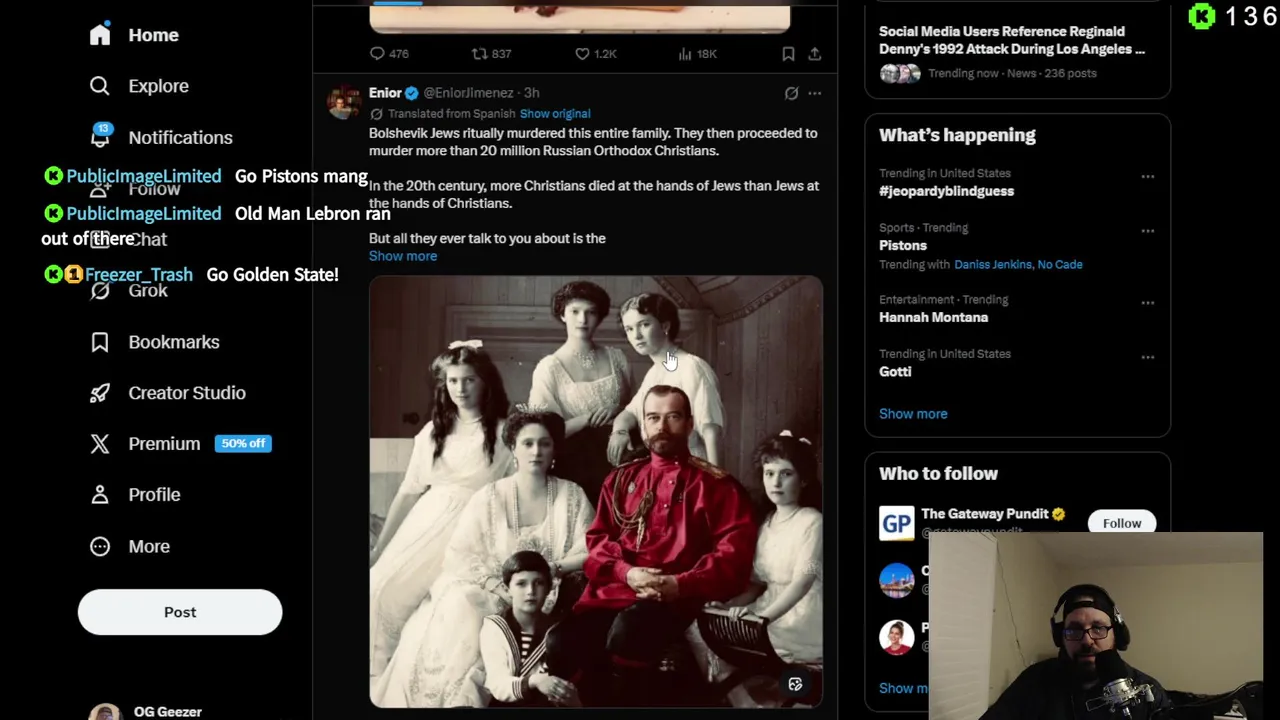1280x720 pixels.
Task: Click Enior's verified badge
Action: [x=411, y=93]
